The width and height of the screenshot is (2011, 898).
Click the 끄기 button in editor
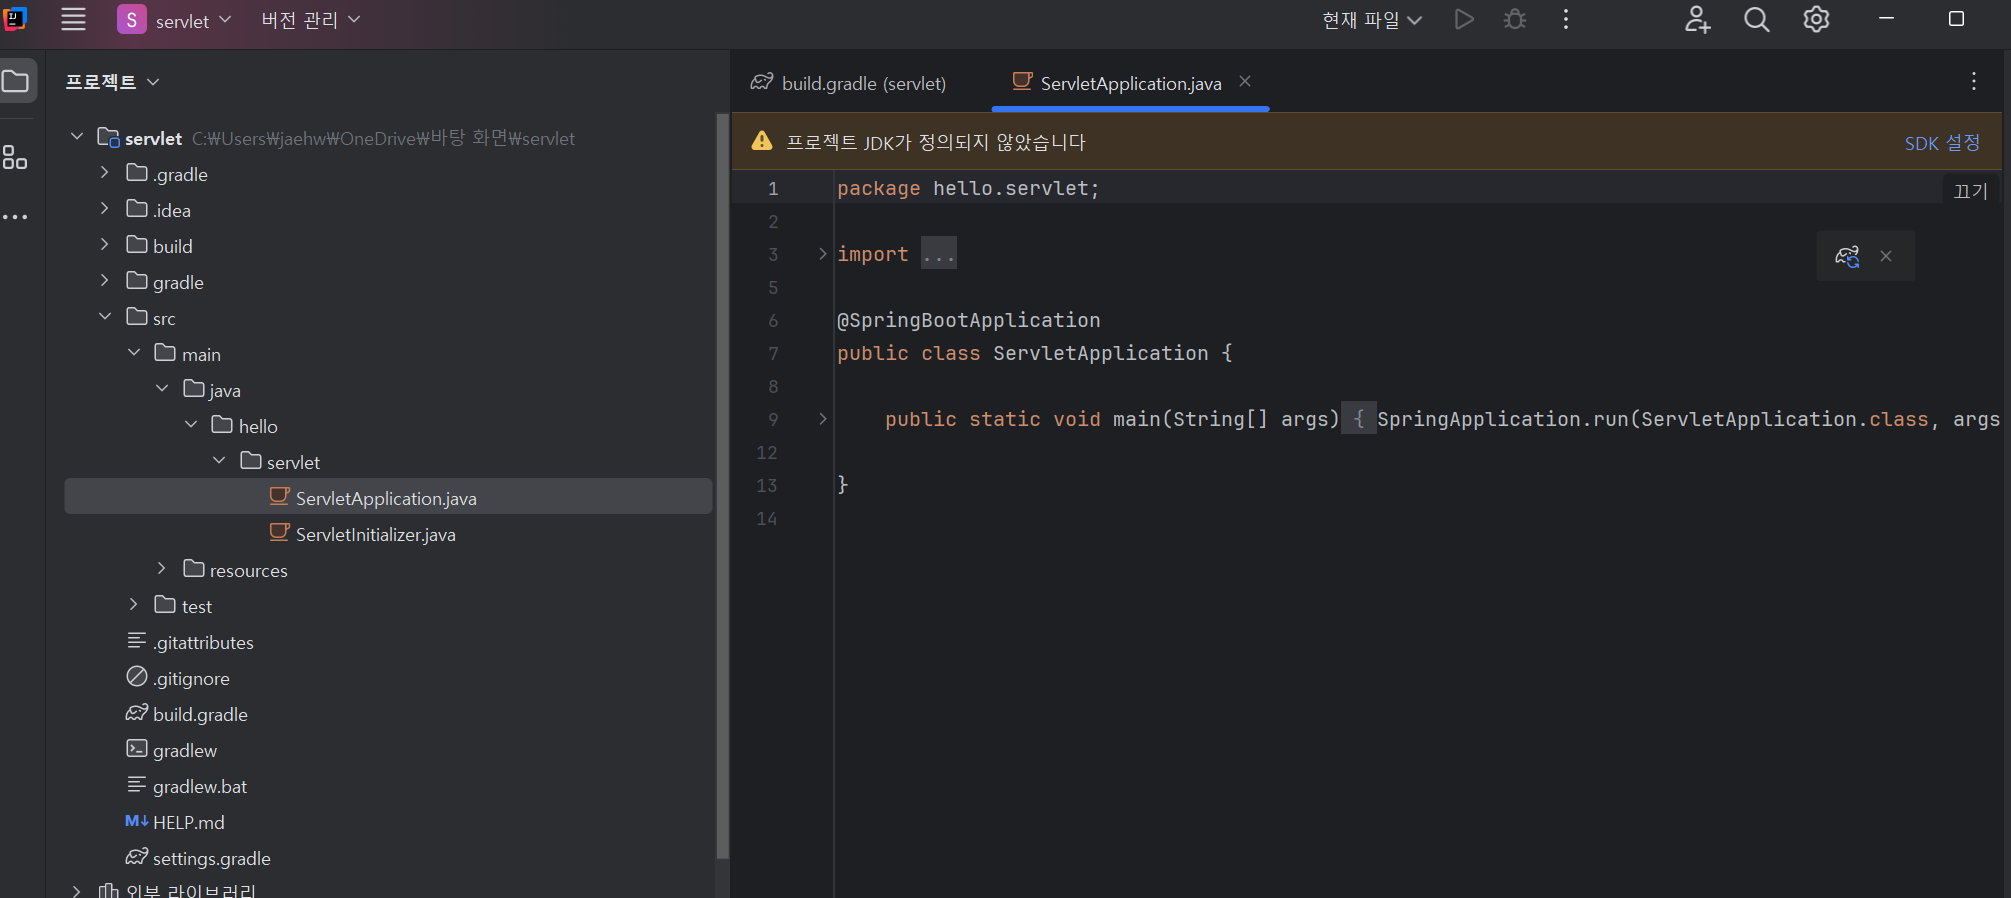(1970, 191)
